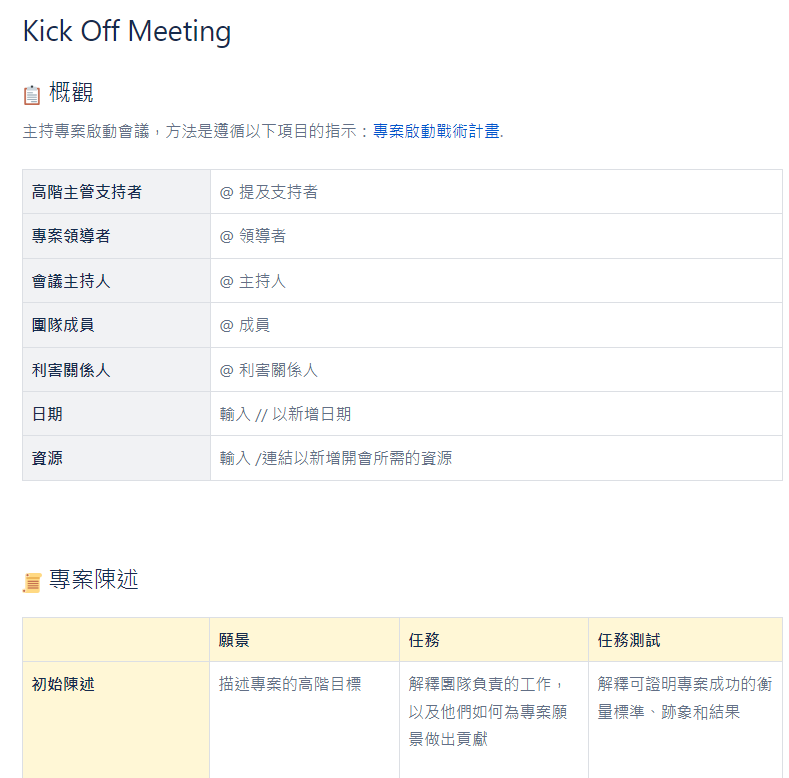Click the clipboard icon beside 概觀

coord(32,95)
